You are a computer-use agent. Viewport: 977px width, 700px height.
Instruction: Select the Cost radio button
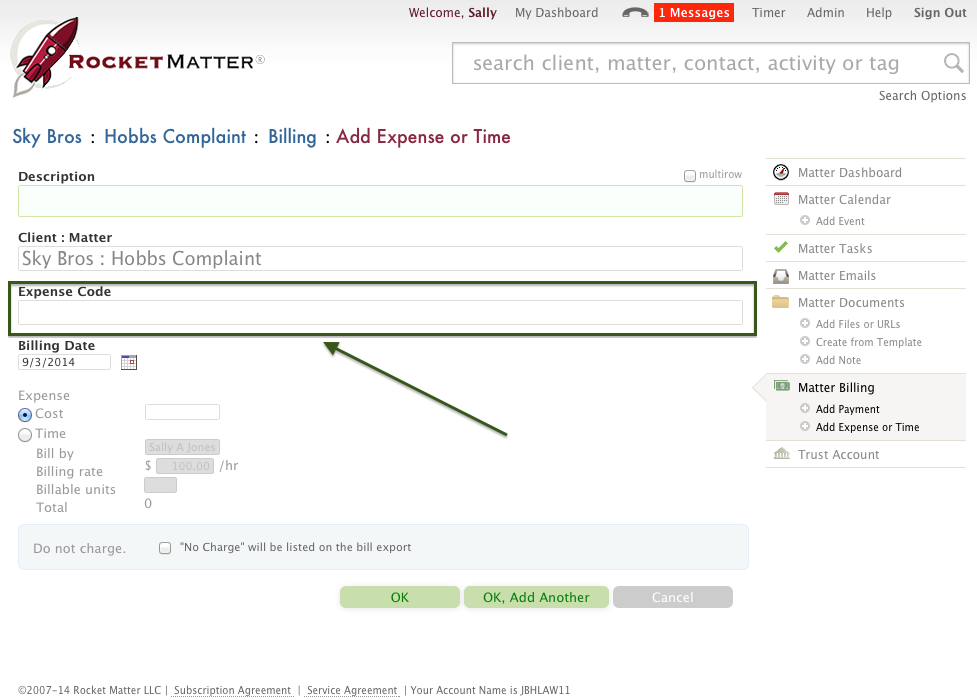pos(25,414)
